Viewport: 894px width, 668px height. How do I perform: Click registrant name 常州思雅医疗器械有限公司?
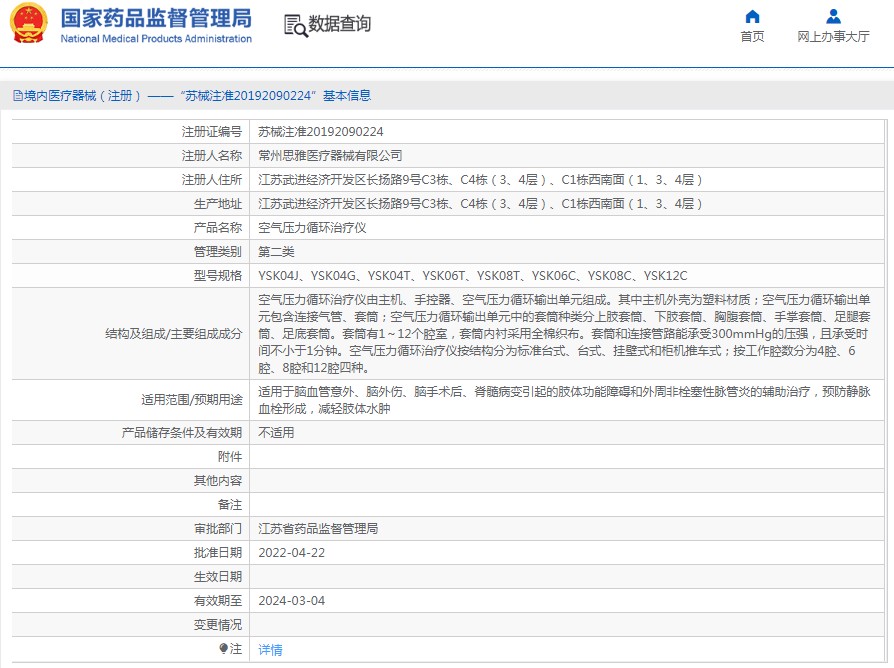(x=330, y=156)
